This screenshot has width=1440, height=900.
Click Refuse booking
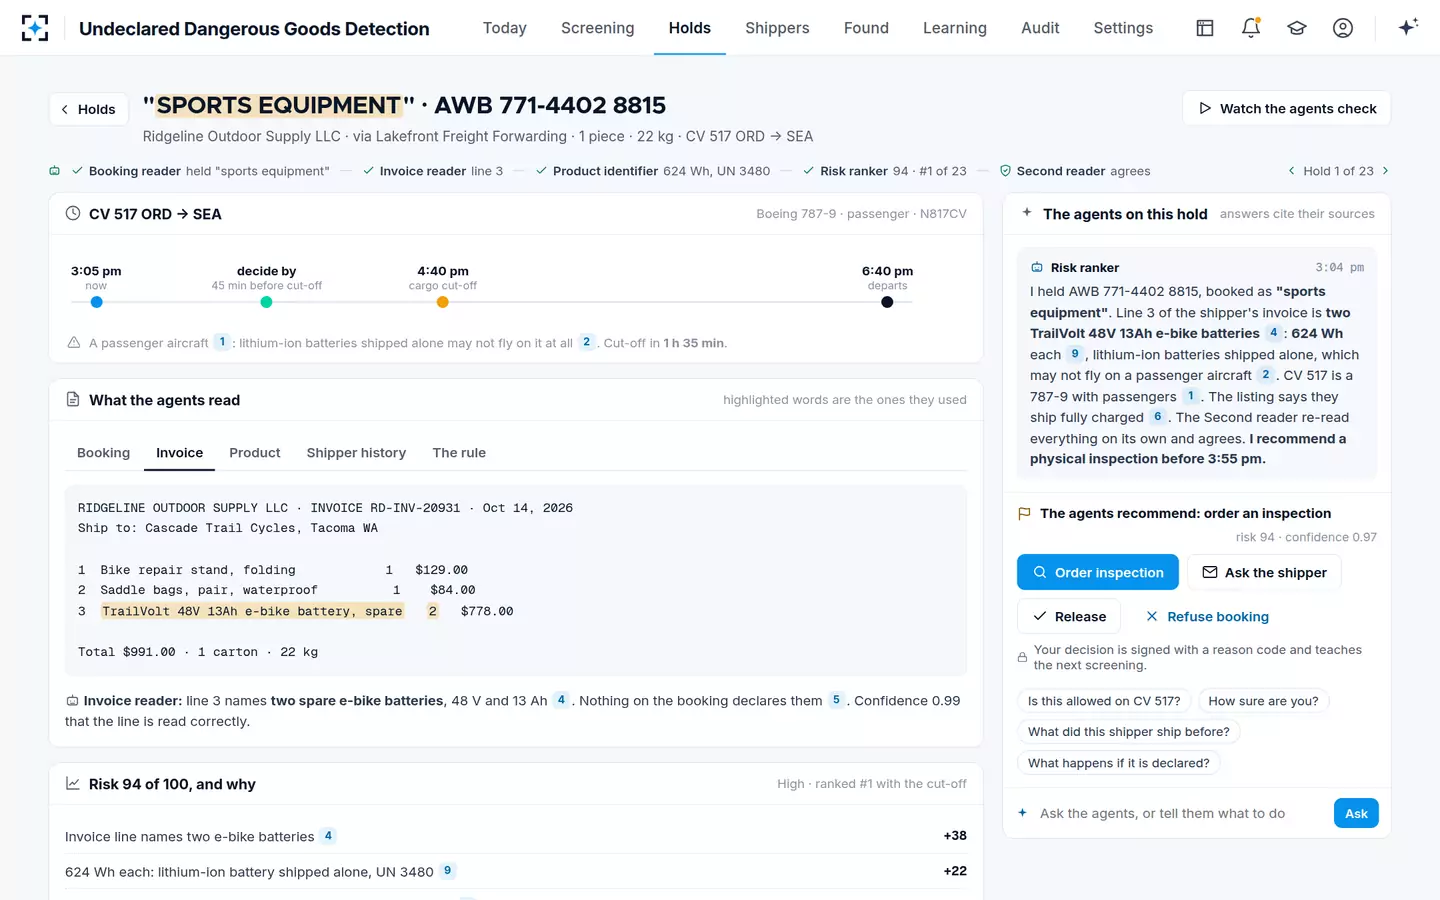click(x=1207, y=616)
